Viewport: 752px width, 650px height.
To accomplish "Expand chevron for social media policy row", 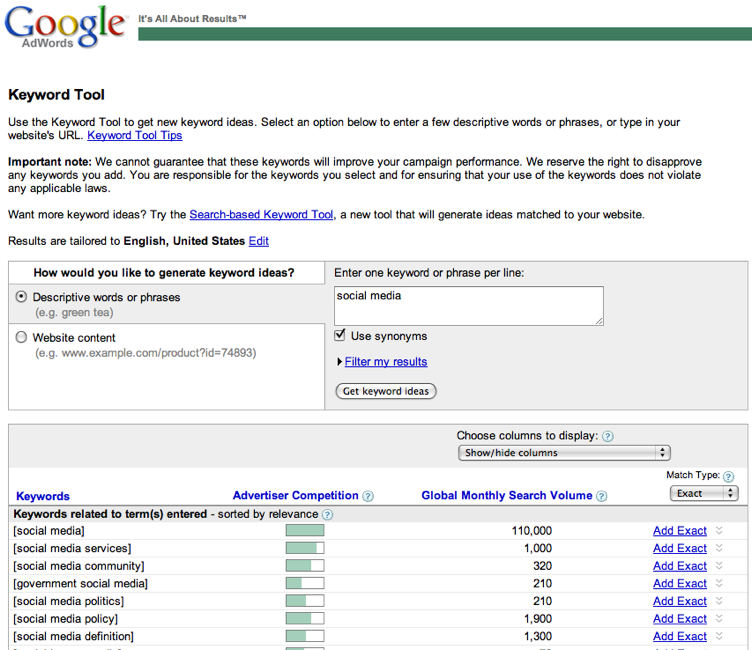I will (719, 618).
